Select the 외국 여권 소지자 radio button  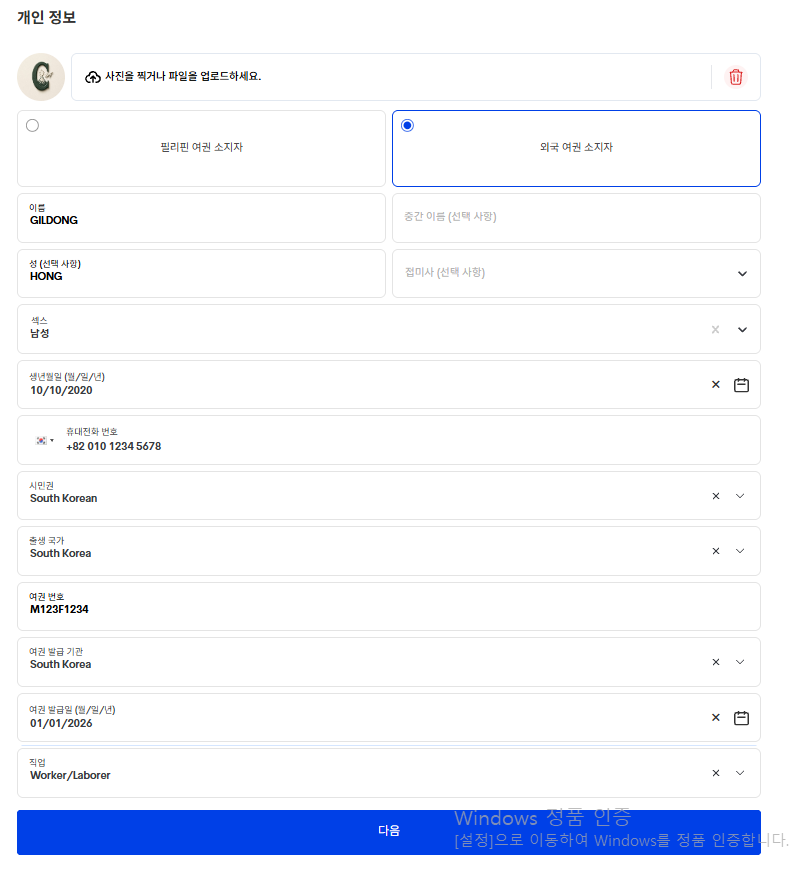[407, 125]
